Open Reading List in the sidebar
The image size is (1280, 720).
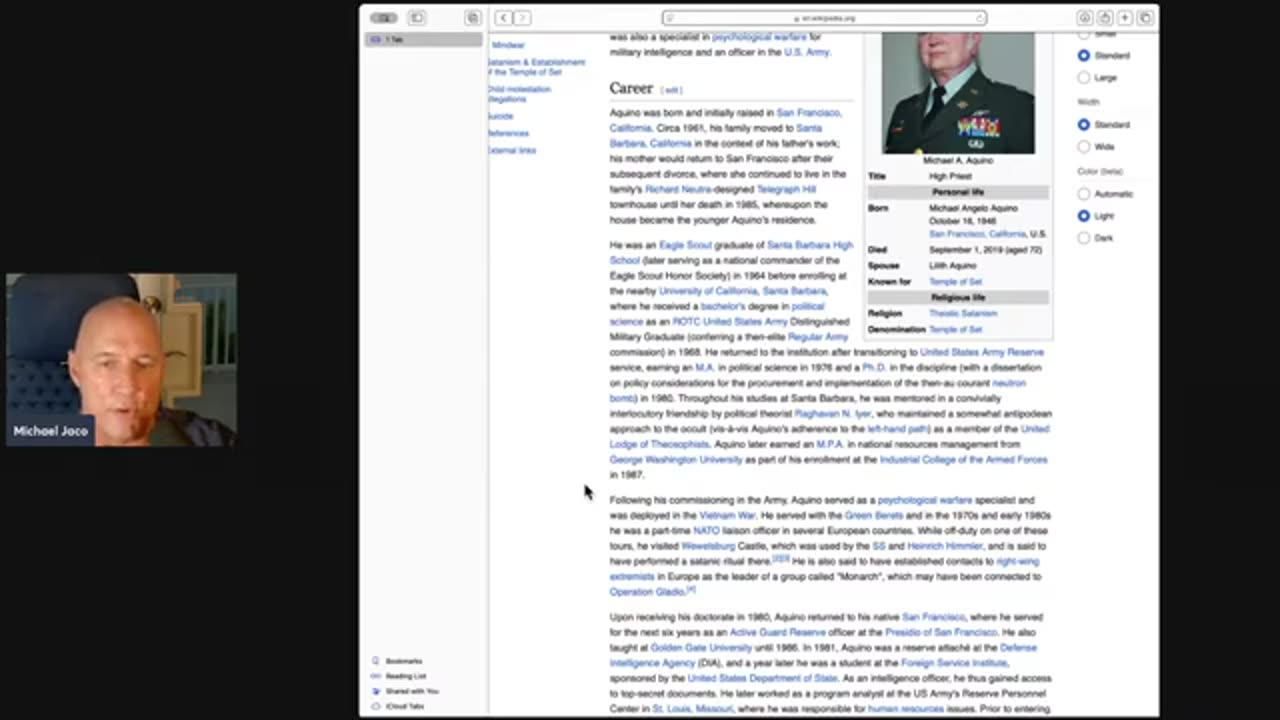pyautogui.click(x=406, y=676)
